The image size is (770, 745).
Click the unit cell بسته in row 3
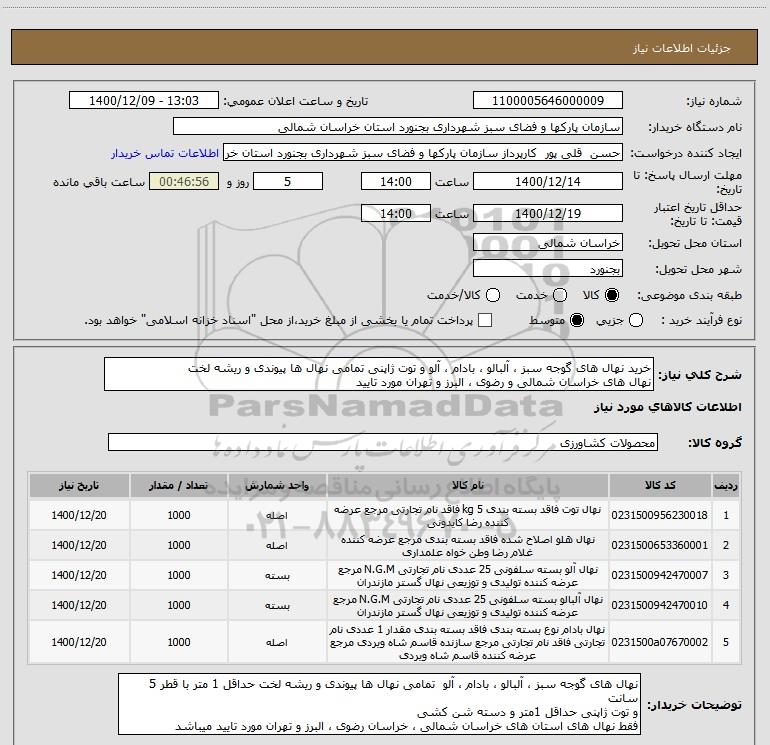click(277, 575)
